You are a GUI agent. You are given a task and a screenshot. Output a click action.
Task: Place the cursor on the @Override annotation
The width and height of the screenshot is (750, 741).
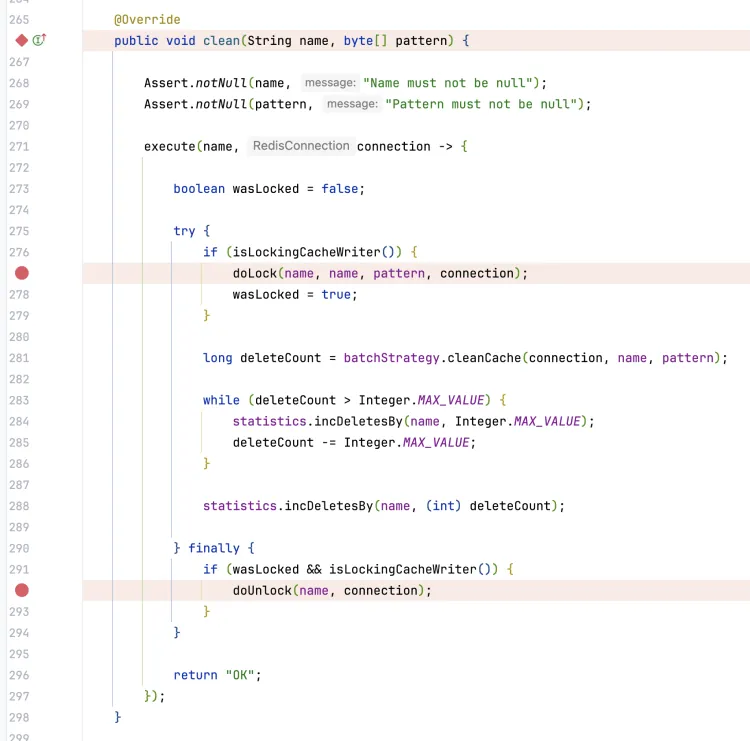pos(147,20)
